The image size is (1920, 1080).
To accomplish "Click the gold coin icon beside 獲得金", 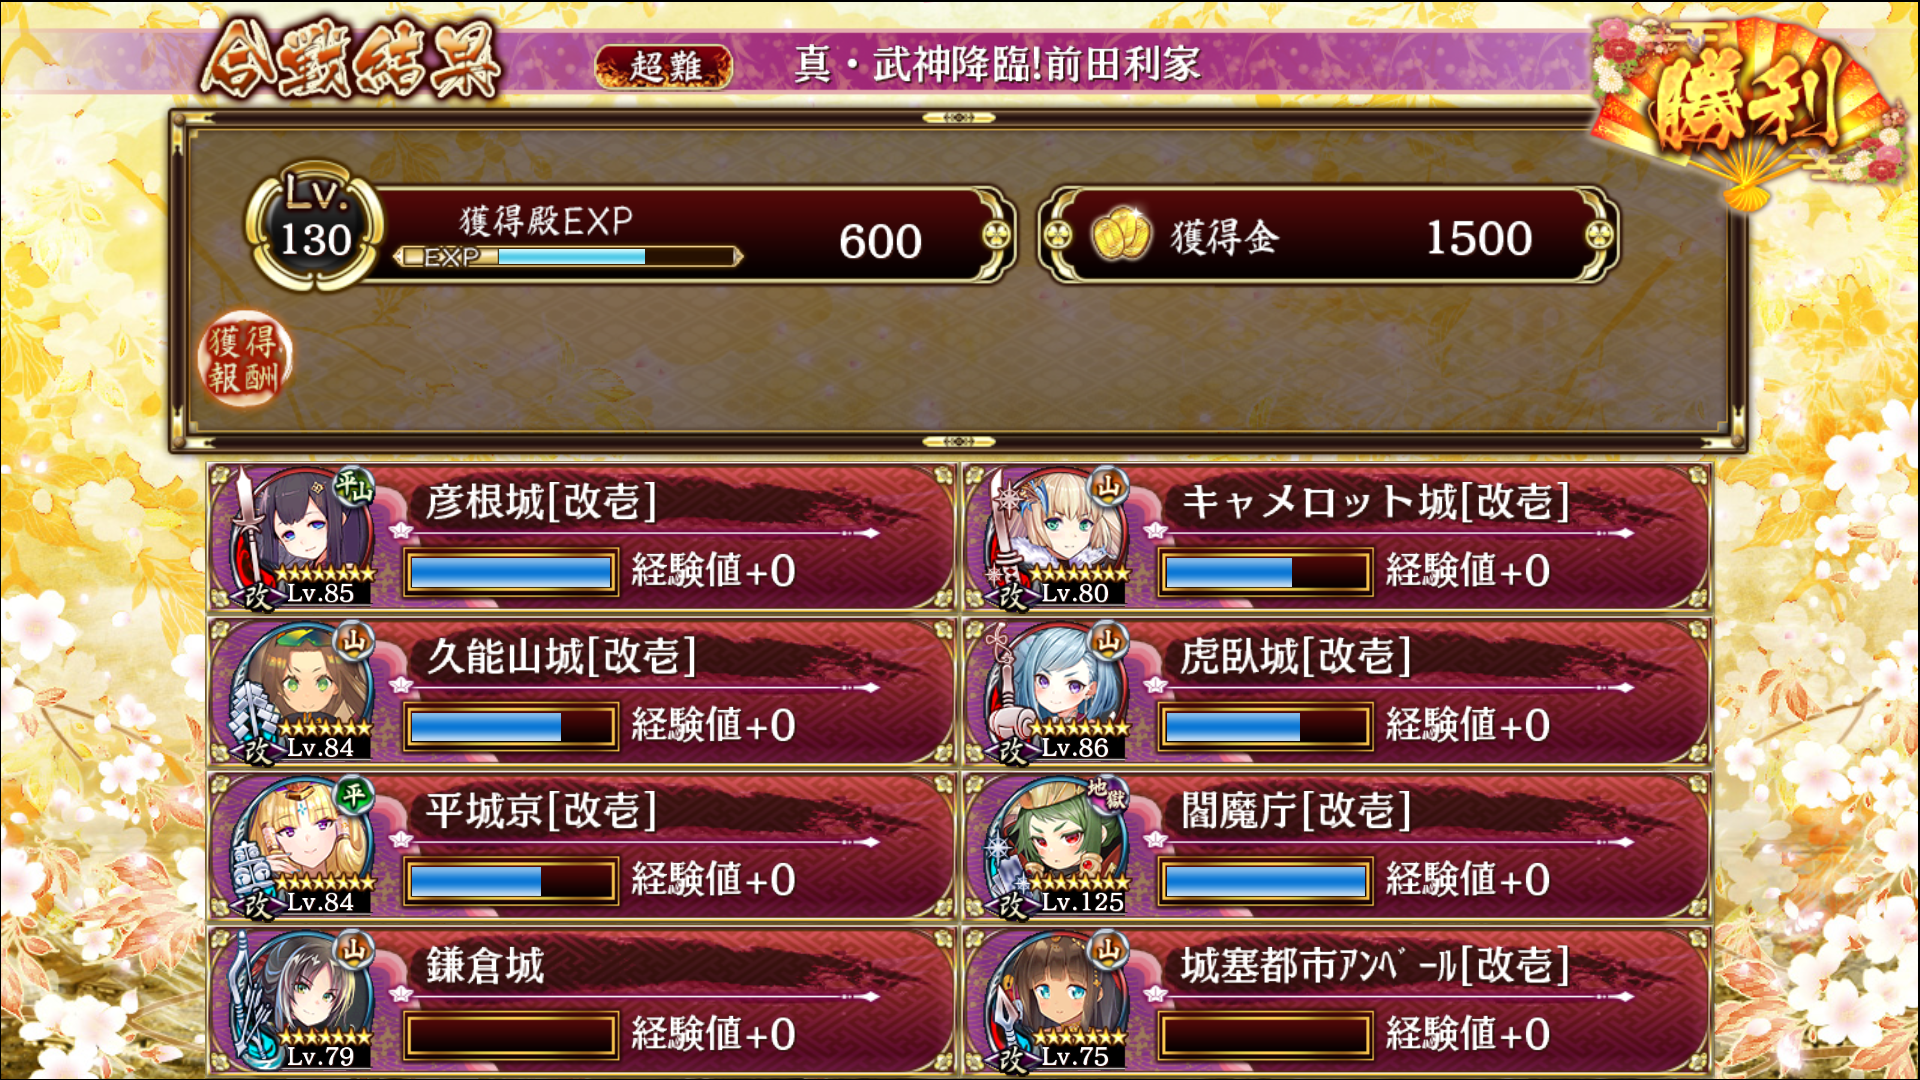I will pyautogui.click(x=1121, y=236).
